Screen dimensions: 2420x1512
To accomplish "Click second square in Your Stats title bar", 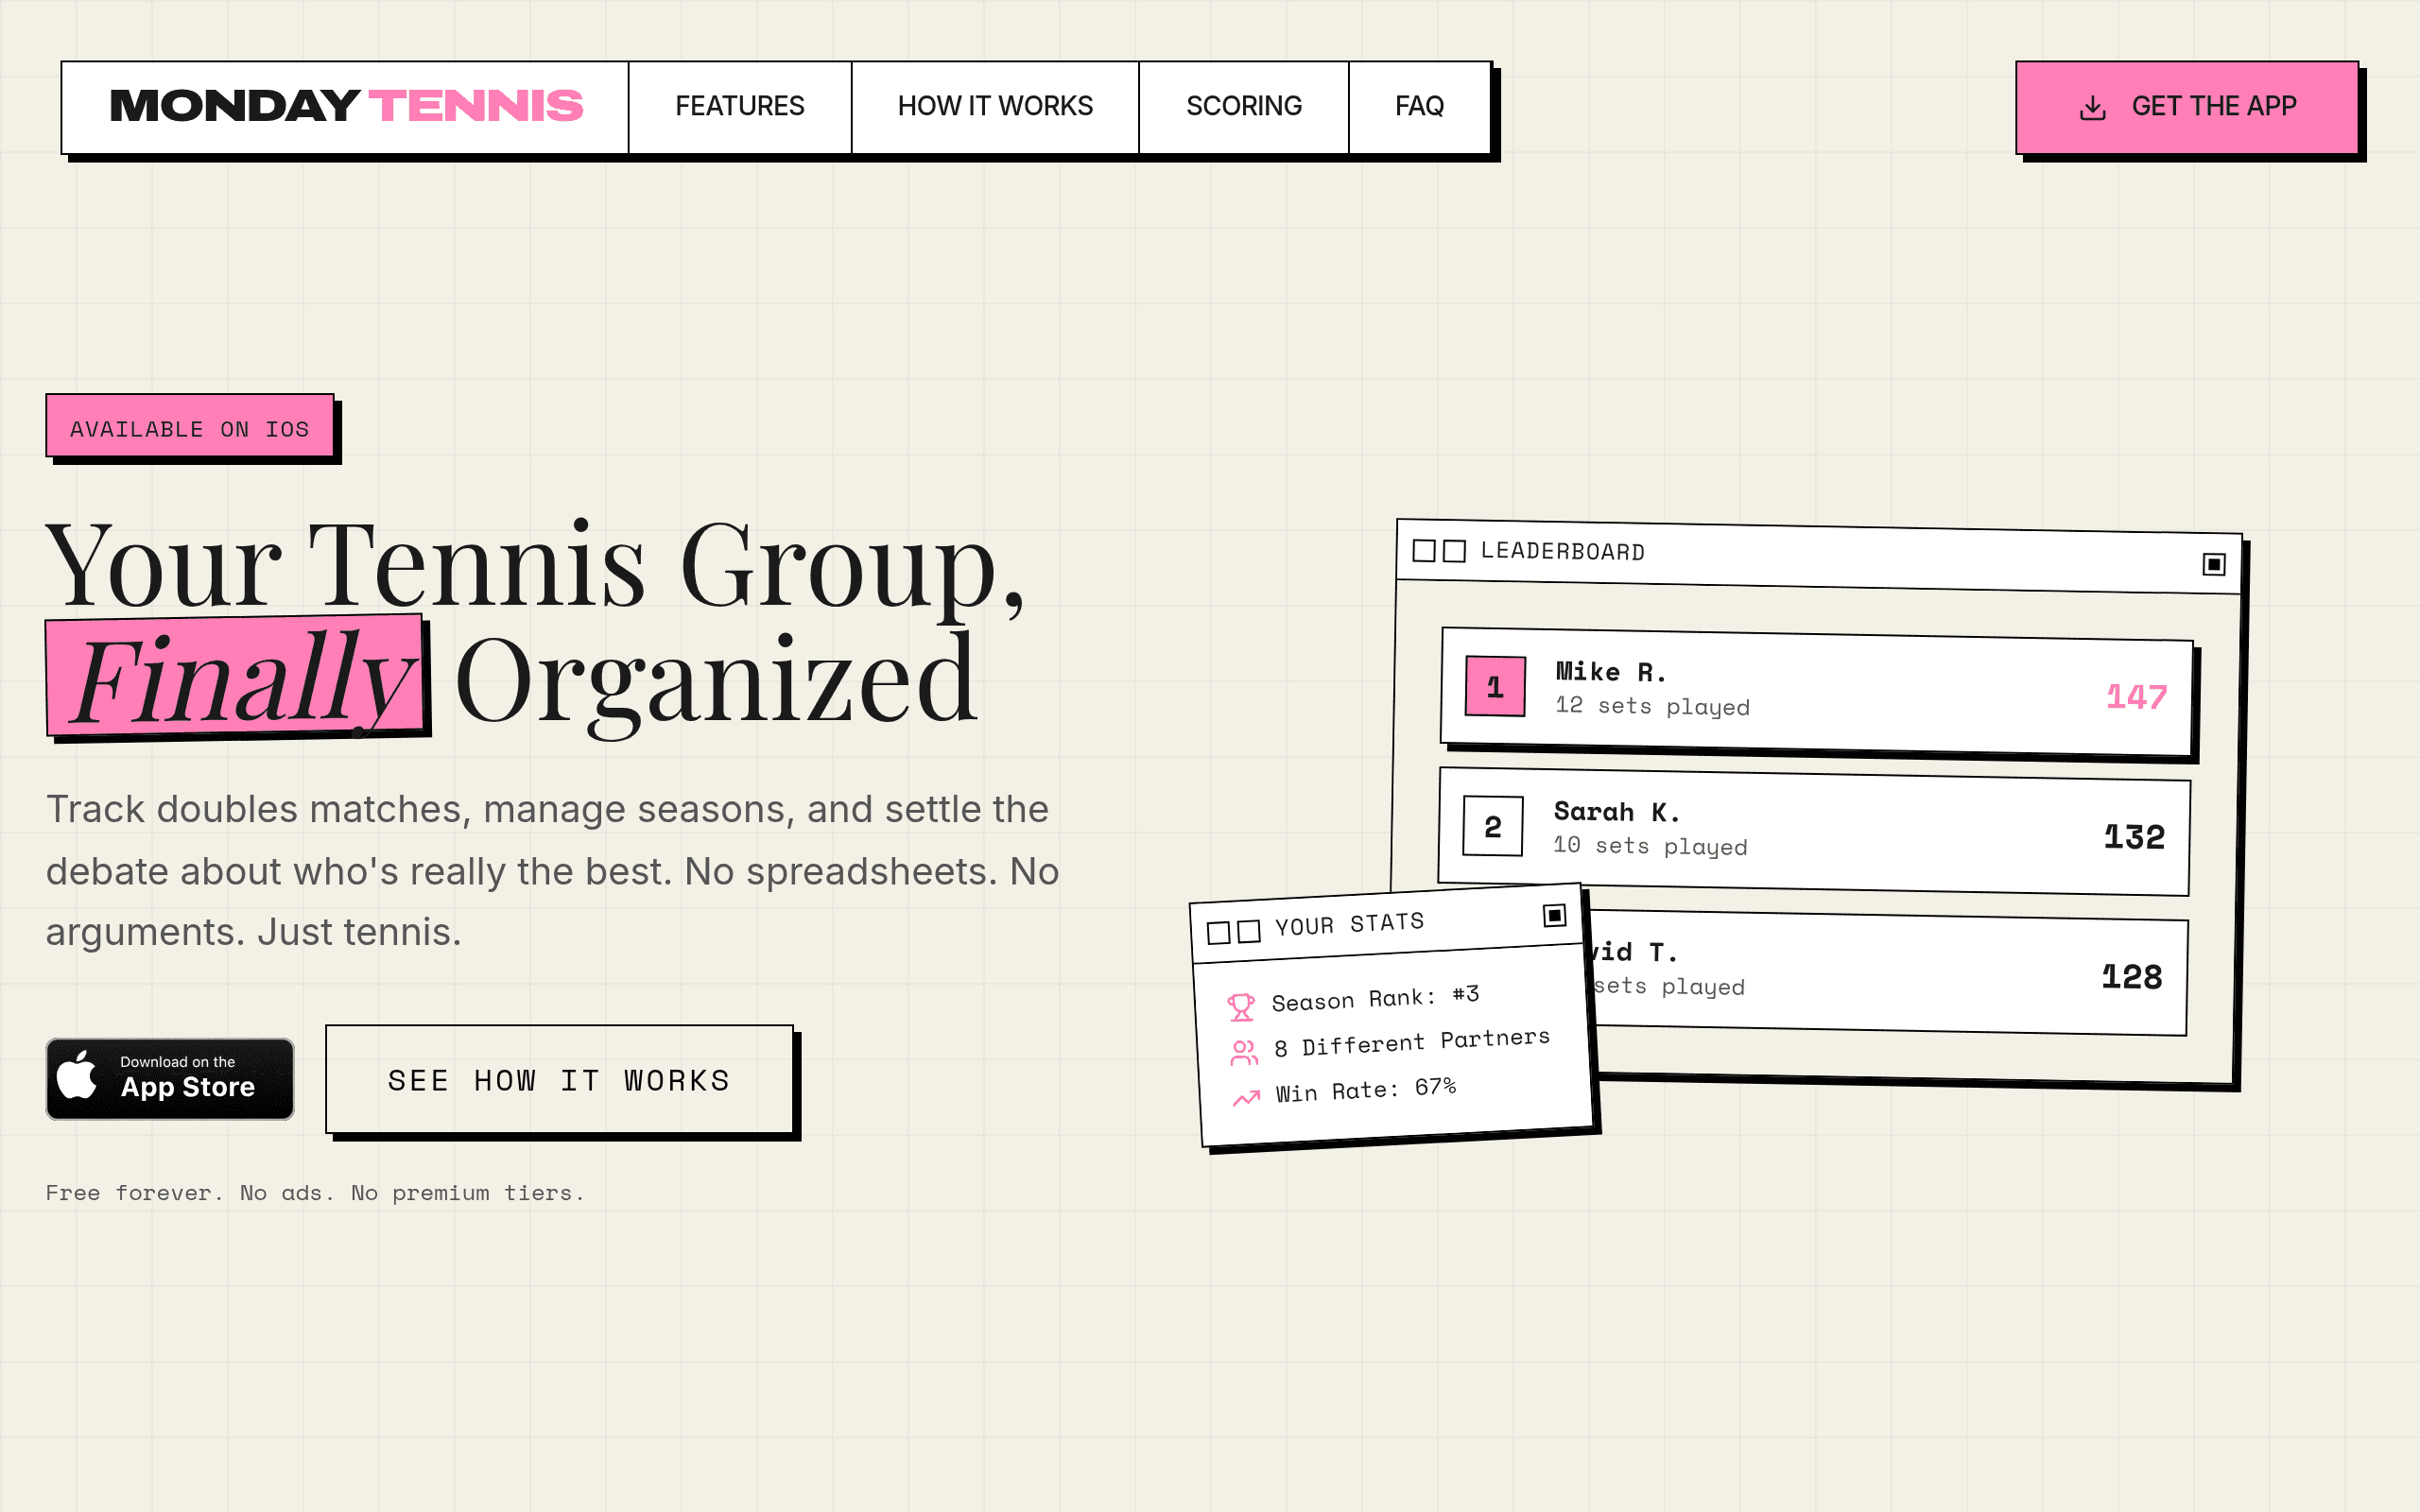I will coord(1249,931).
